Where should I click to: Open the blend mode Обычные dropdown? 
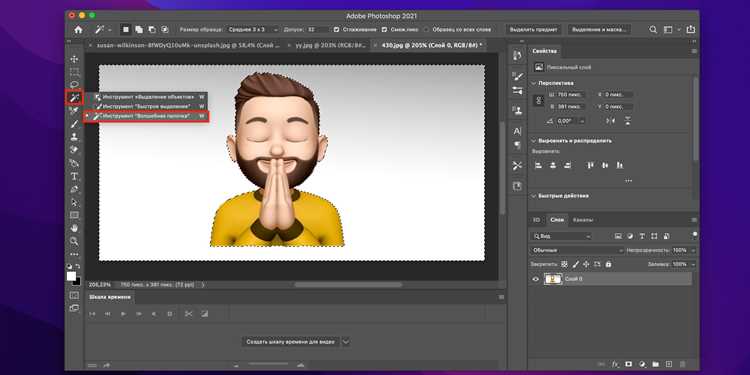[577, 250]
